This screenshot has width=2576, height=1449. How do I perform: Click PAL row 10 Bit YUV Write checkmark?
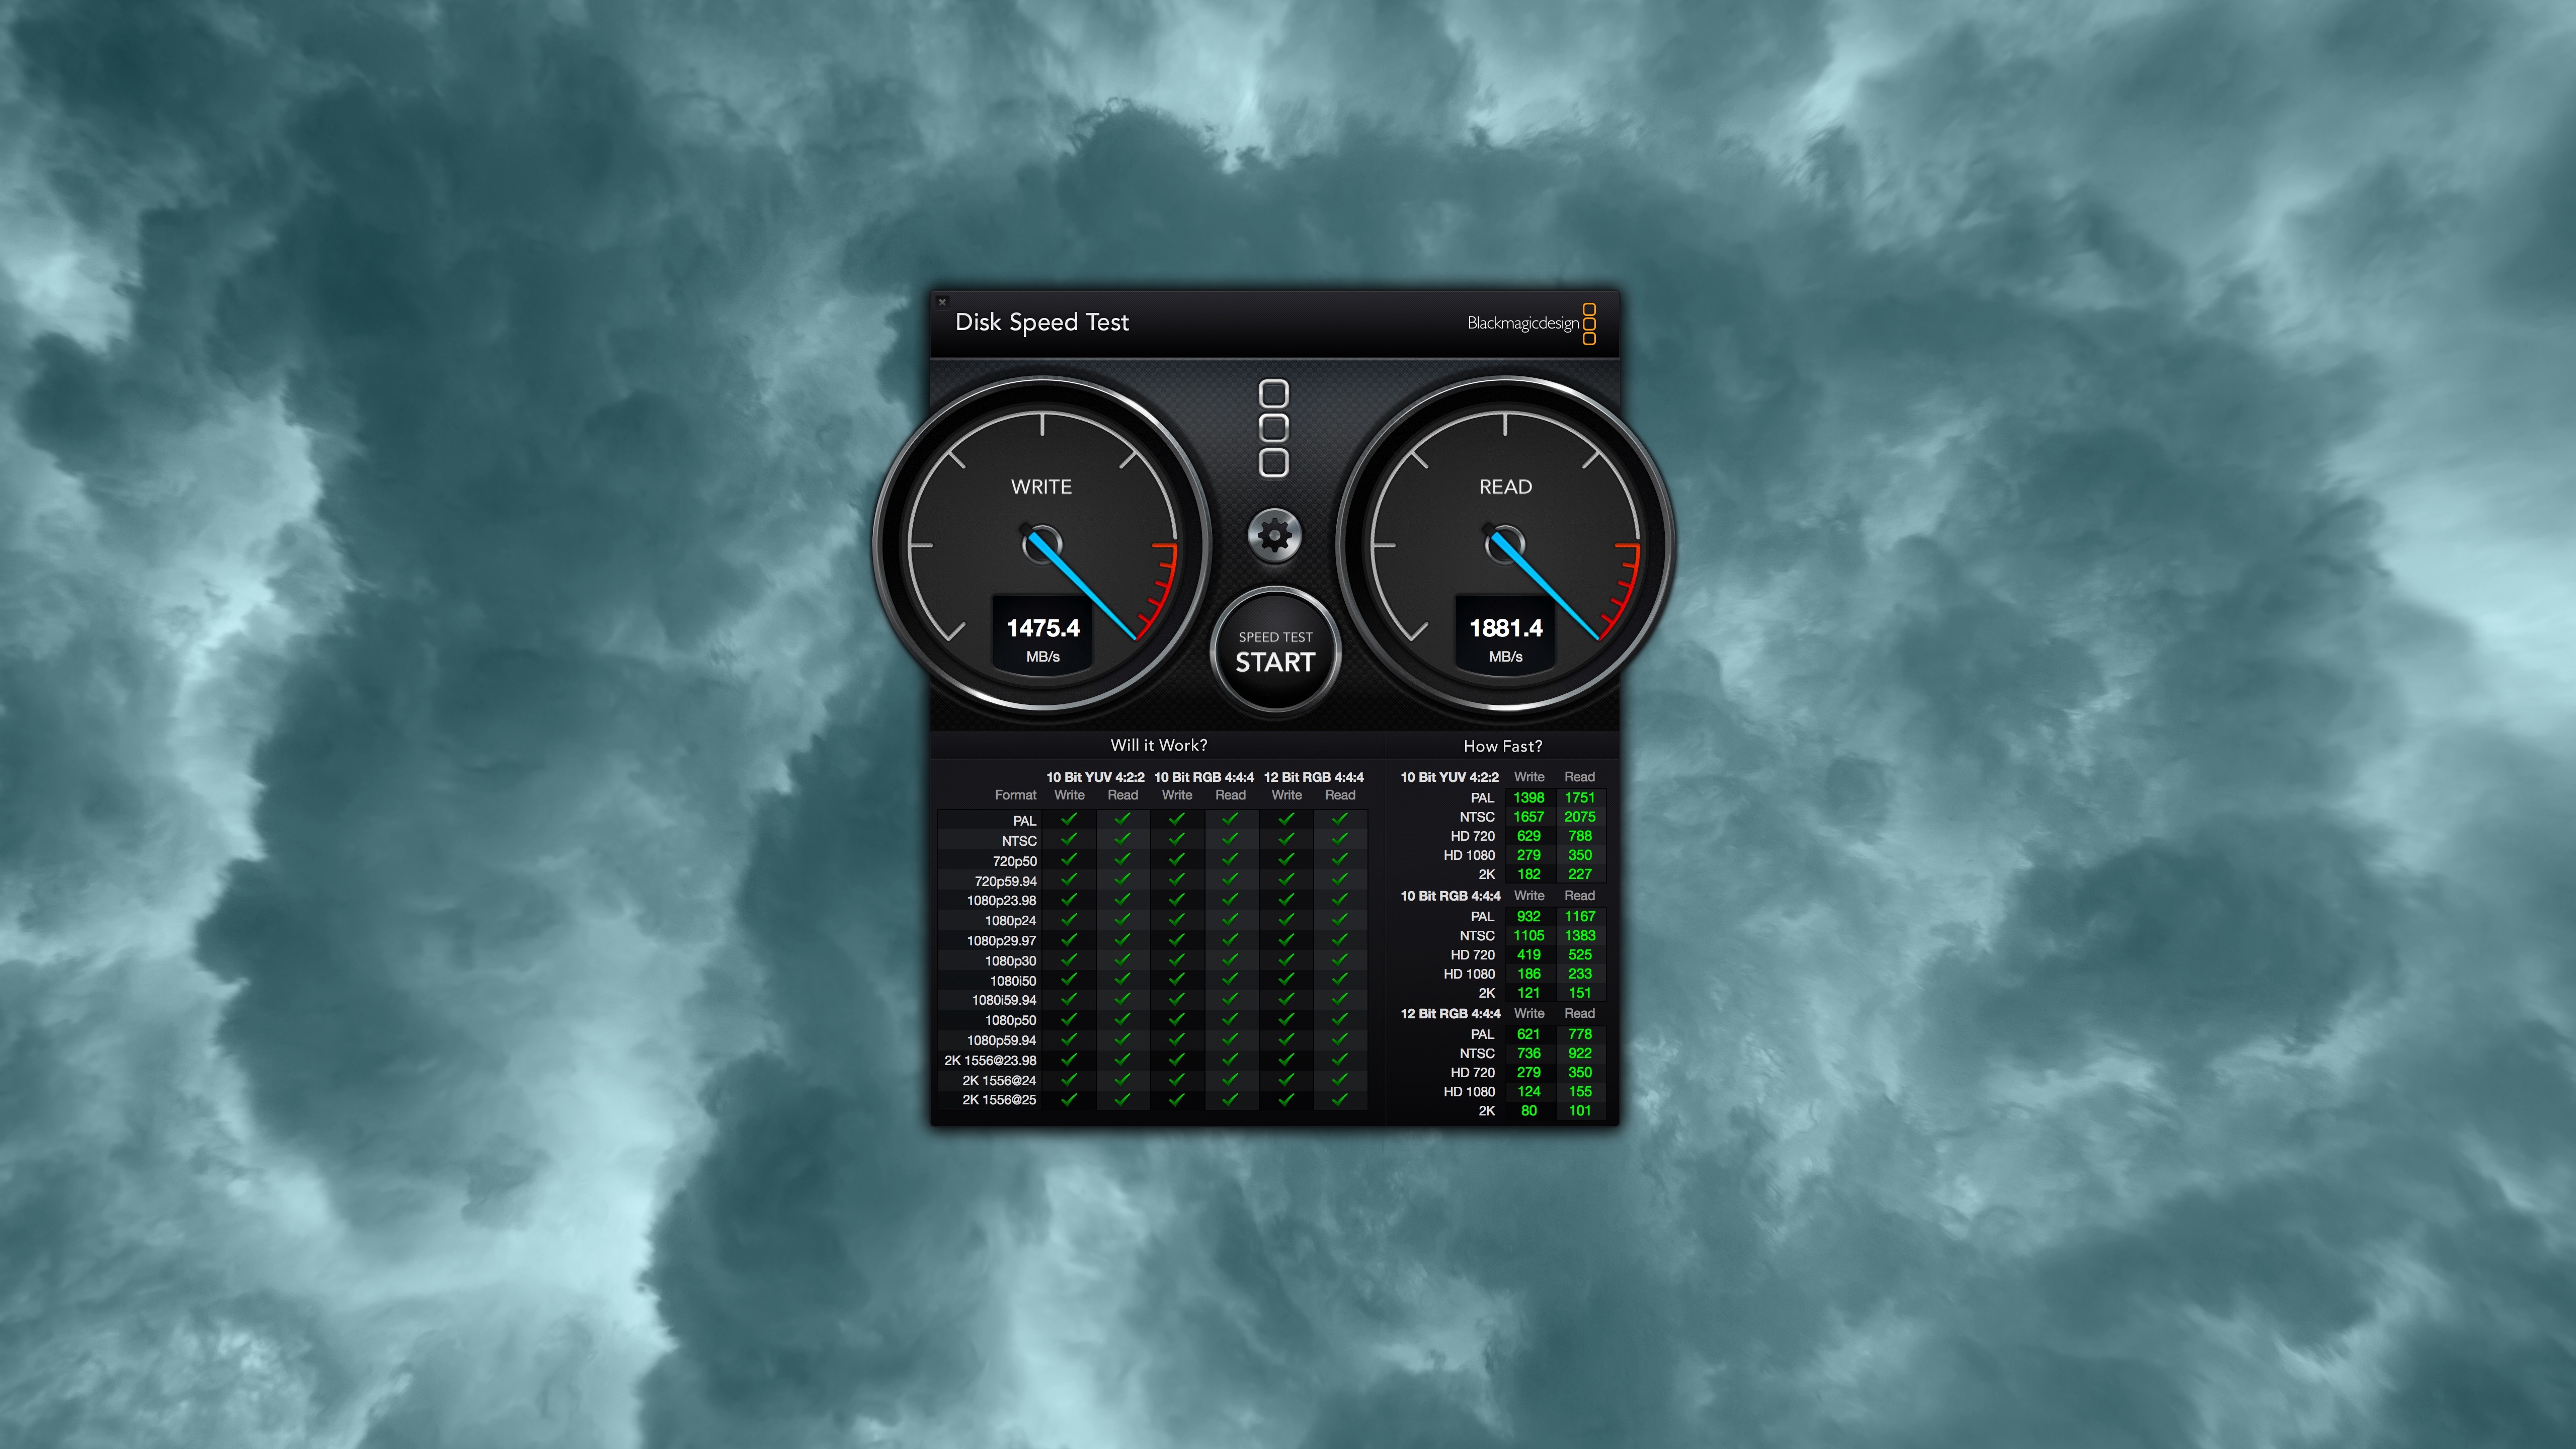[1069, 819]
